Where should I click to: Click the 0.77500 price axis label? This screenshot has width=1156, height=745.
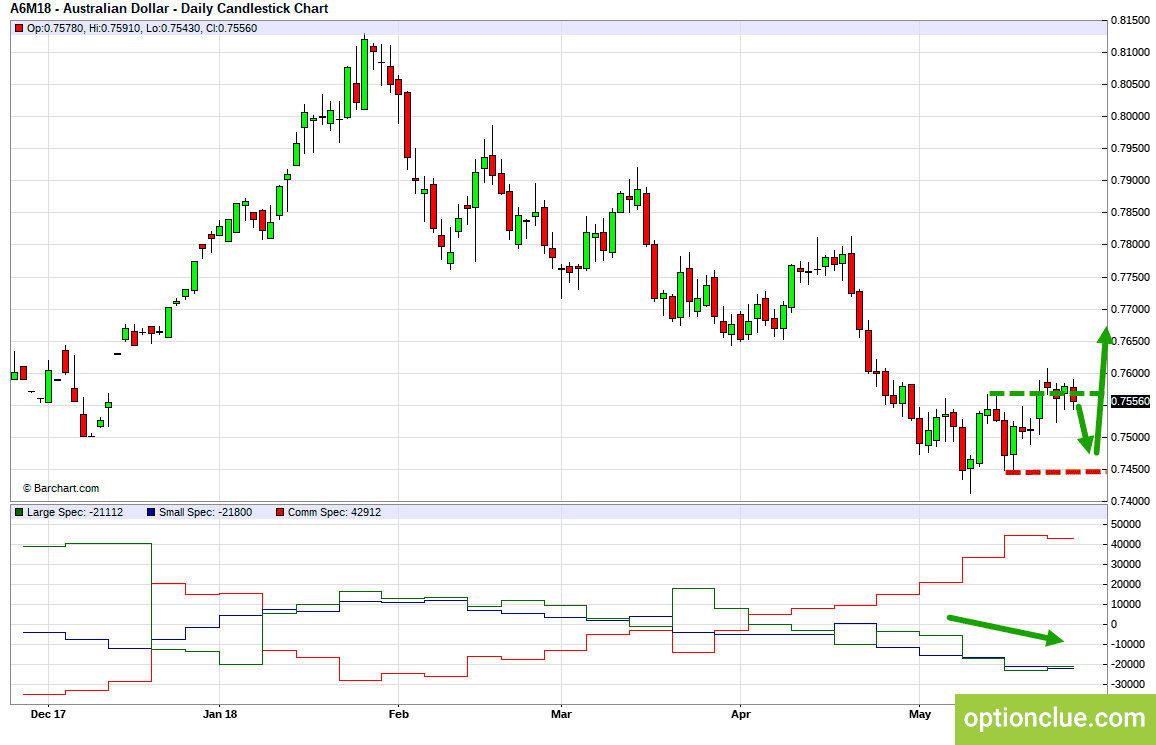coord(1130,277)
